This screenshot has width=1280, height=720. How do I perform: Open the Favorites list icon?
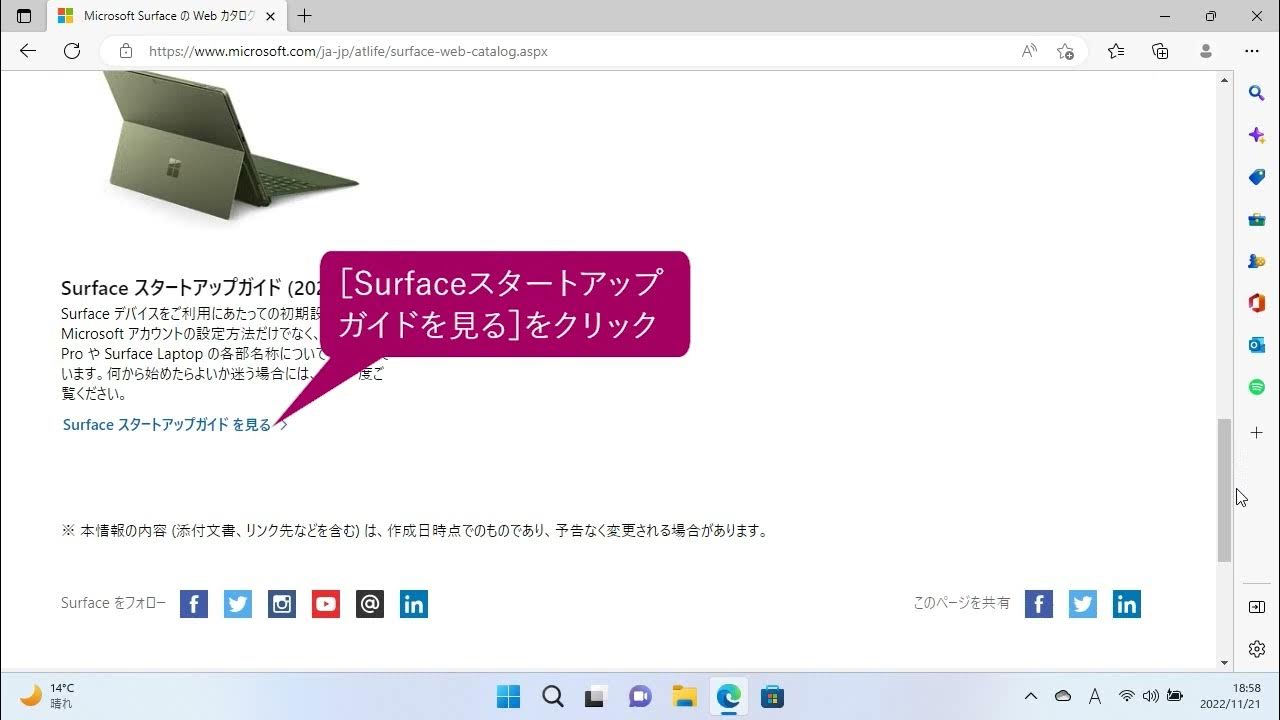pos(1116,51)
